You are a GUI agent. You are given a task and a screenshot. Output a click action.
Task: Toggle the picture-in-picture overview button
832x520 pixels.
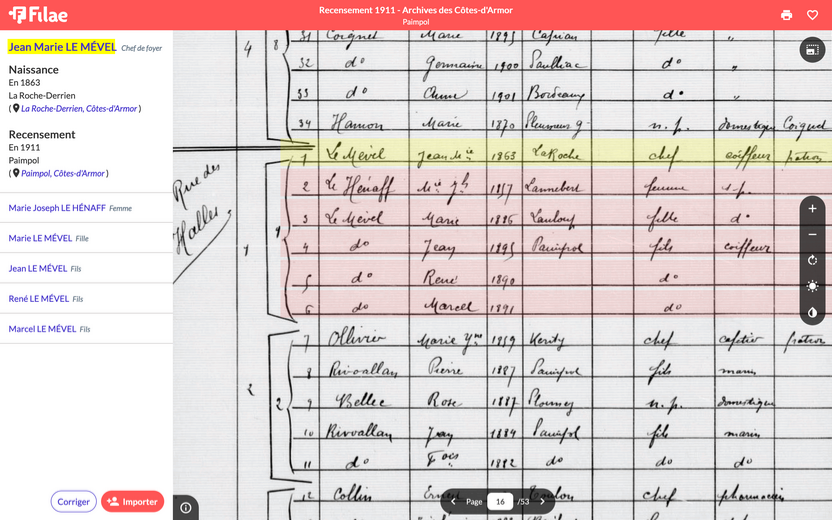pyautogui.click(x=812, y=50)
